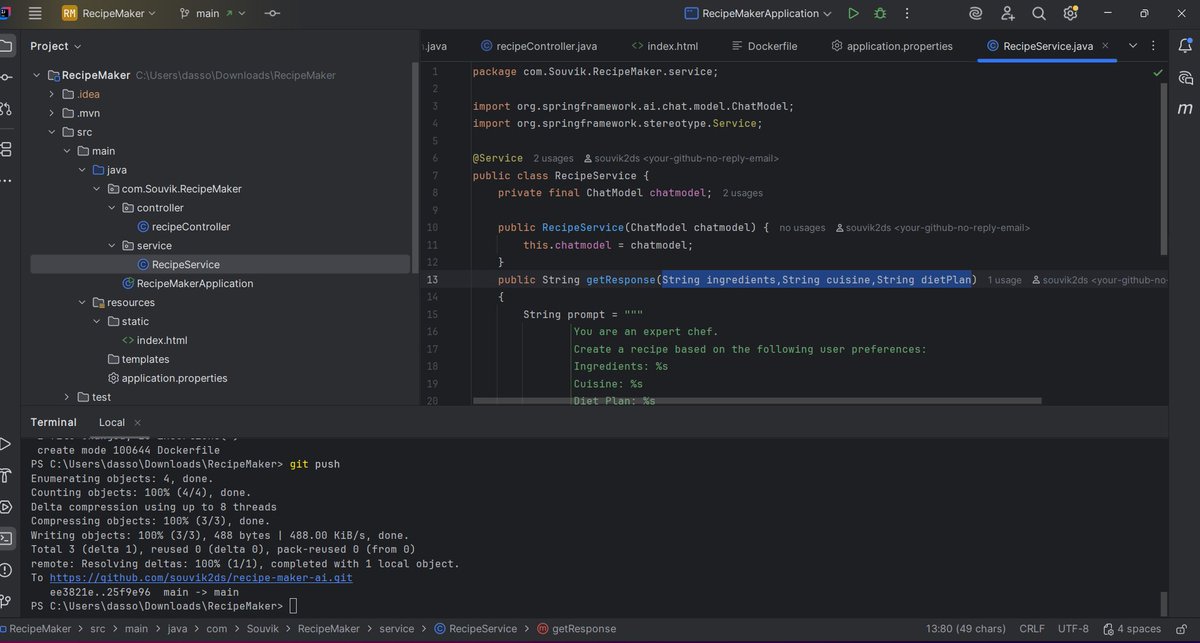Click the commit icon in title bar
The height and width of the screenshot is (643, 1200).
[x=272, y=14]
